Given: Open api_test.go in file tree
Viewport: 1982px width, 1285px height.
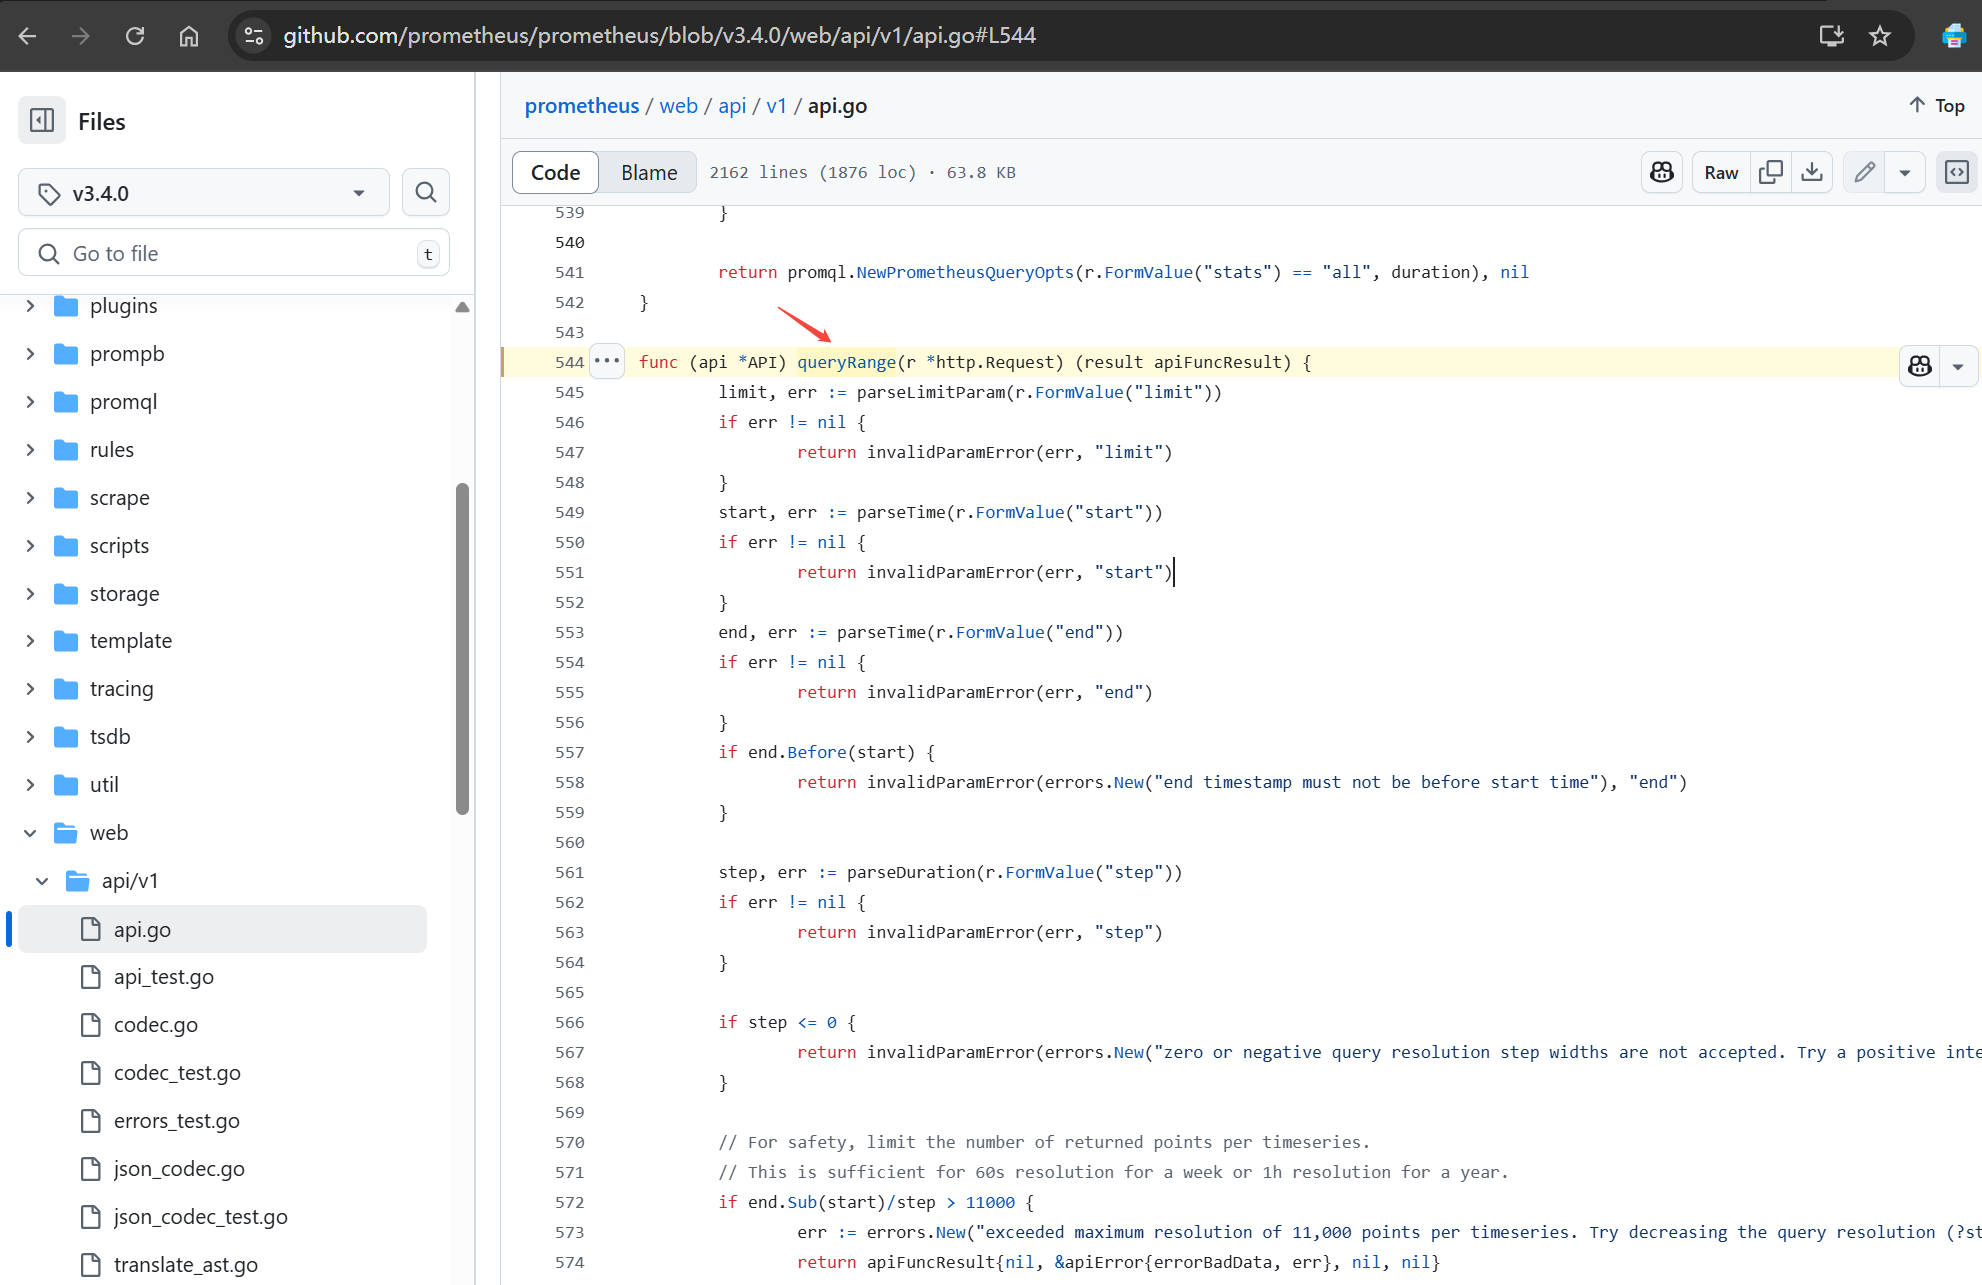Looking at the screenshot, I should coord(164,977).
